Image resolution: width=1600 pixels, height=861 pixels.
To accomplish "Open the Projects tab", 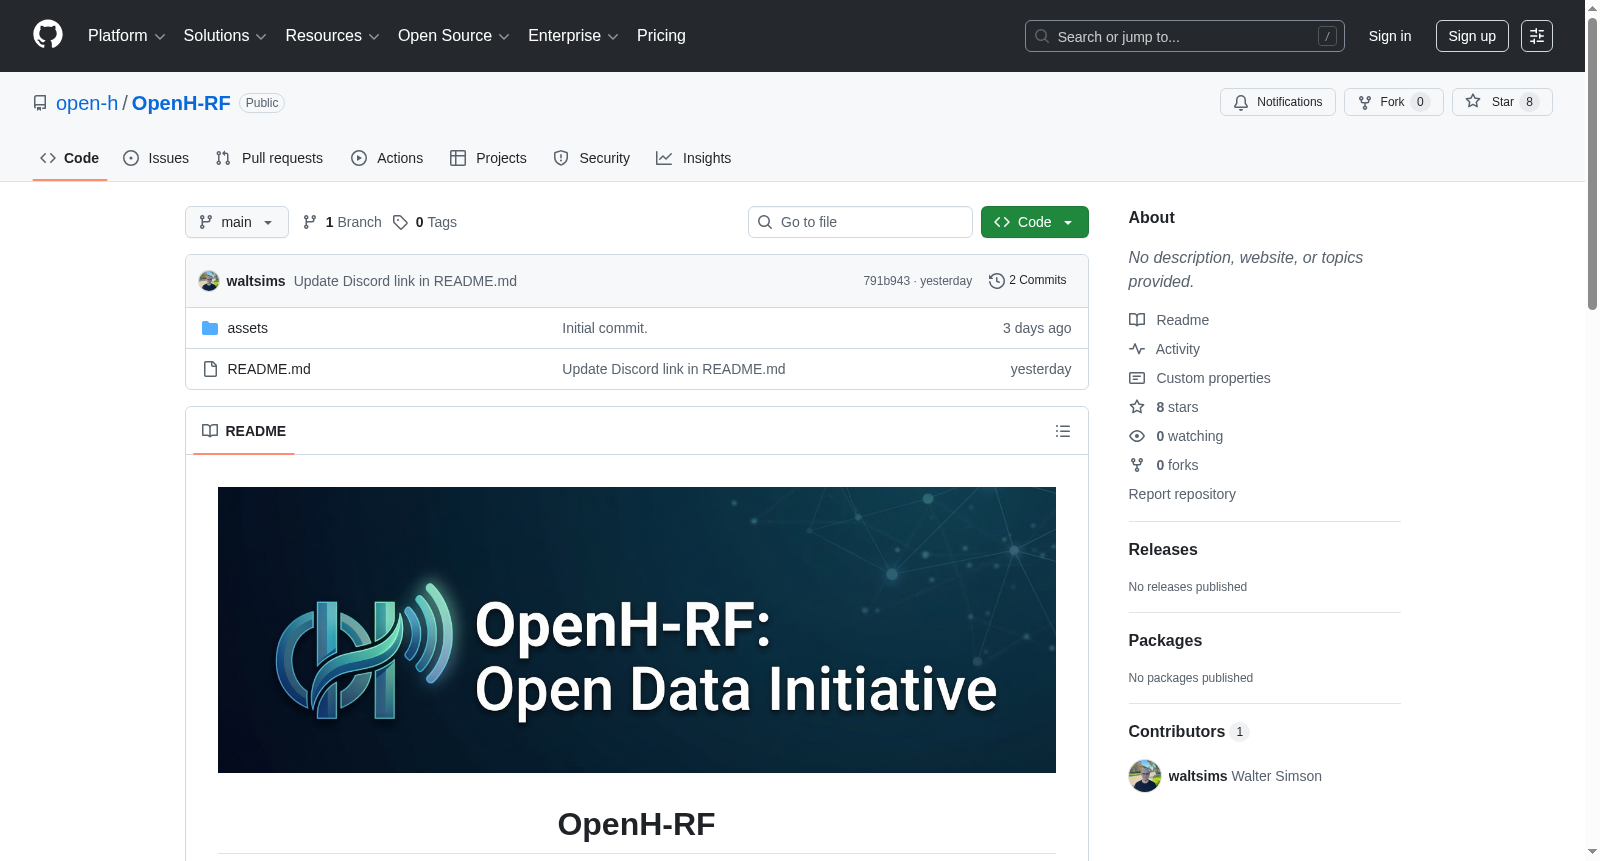I will [x=488, y=158].
